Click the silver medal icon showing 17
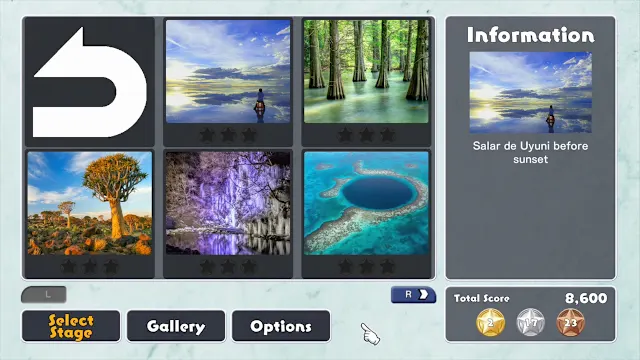This screenshot has width=640, height=360. click(x=531, y=322)
